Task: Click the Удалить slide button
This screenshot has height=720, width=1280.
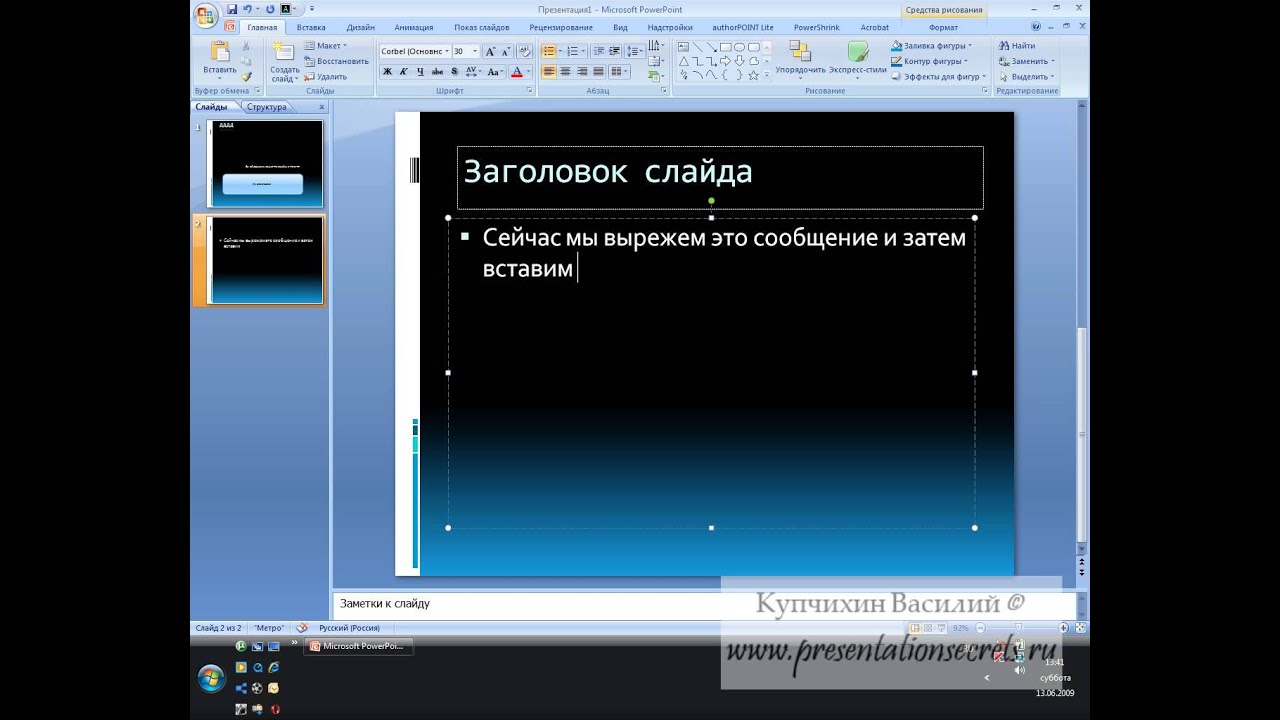Action: 326,77
